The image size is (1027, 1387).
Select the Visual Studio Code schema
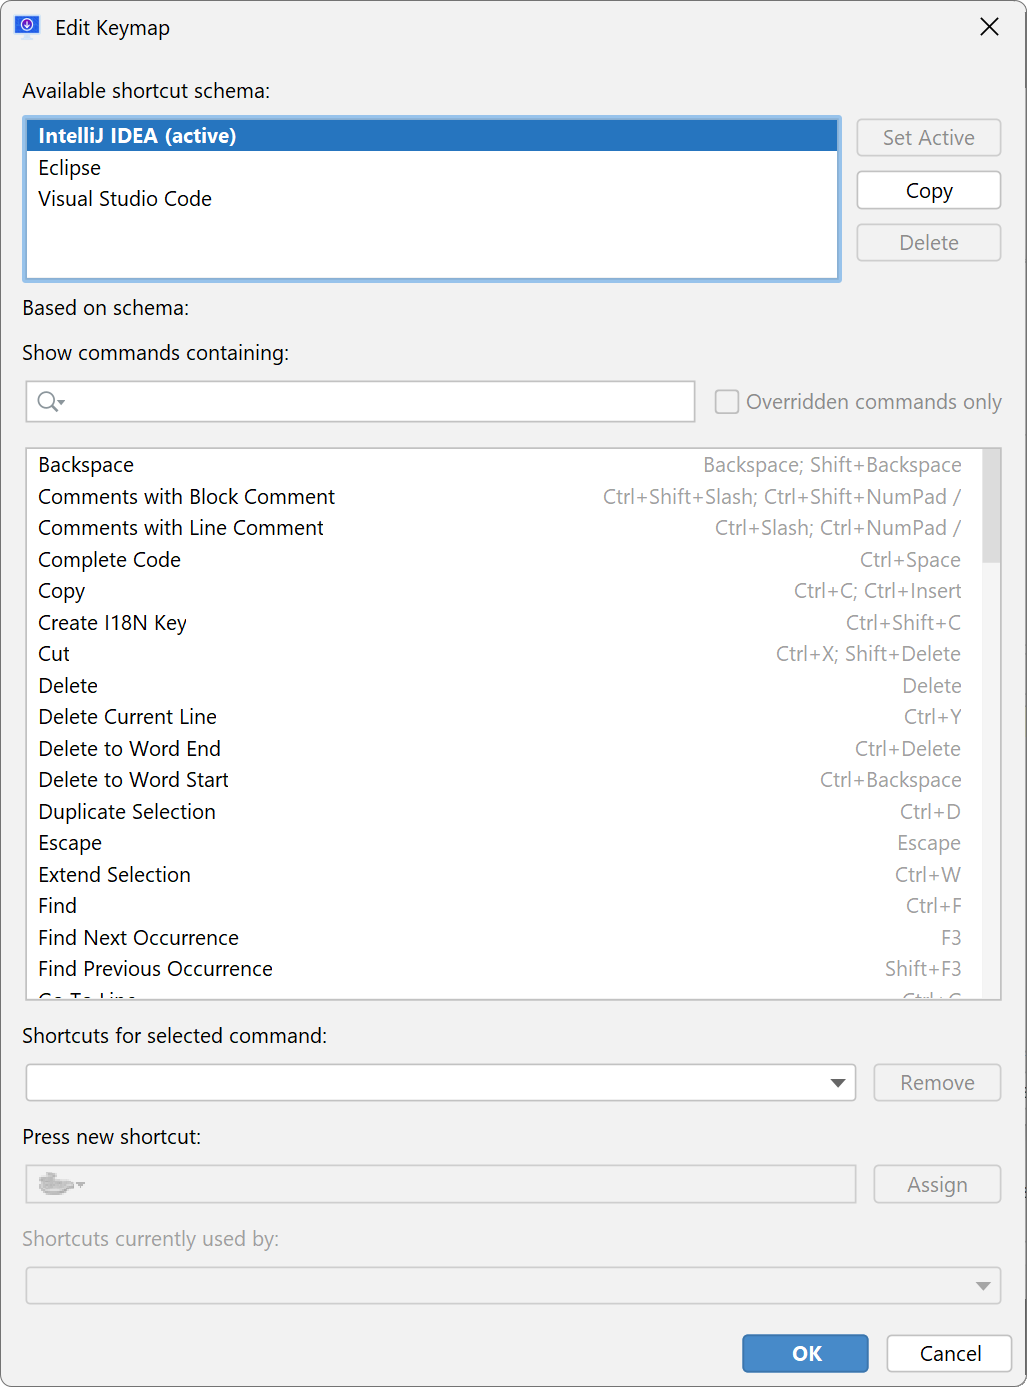(432, 199)
